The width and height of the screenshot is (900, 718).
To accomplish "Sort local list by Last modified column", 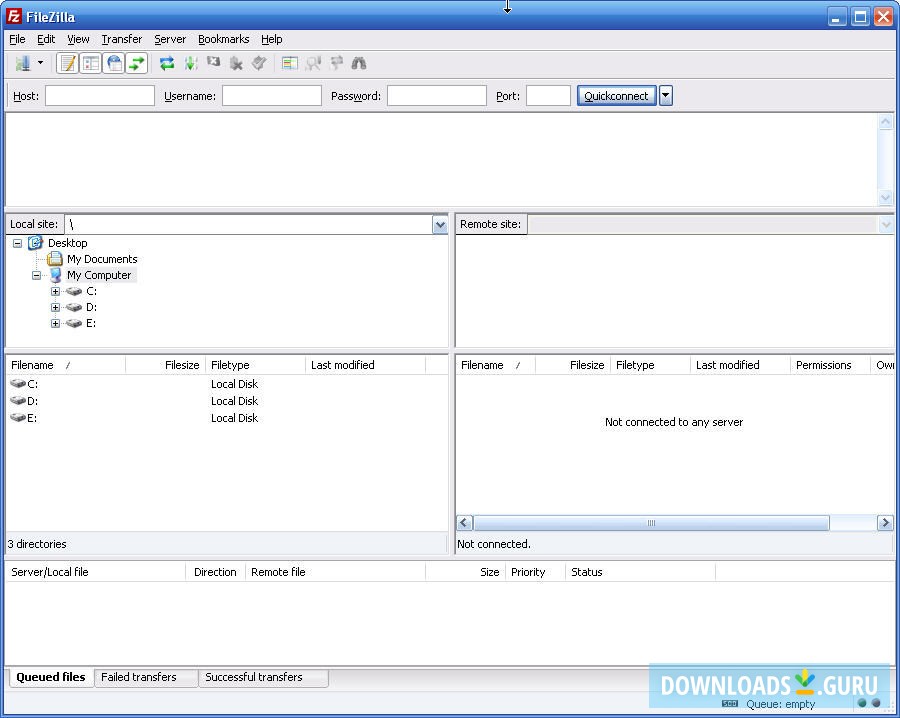I will coord(365,365).
